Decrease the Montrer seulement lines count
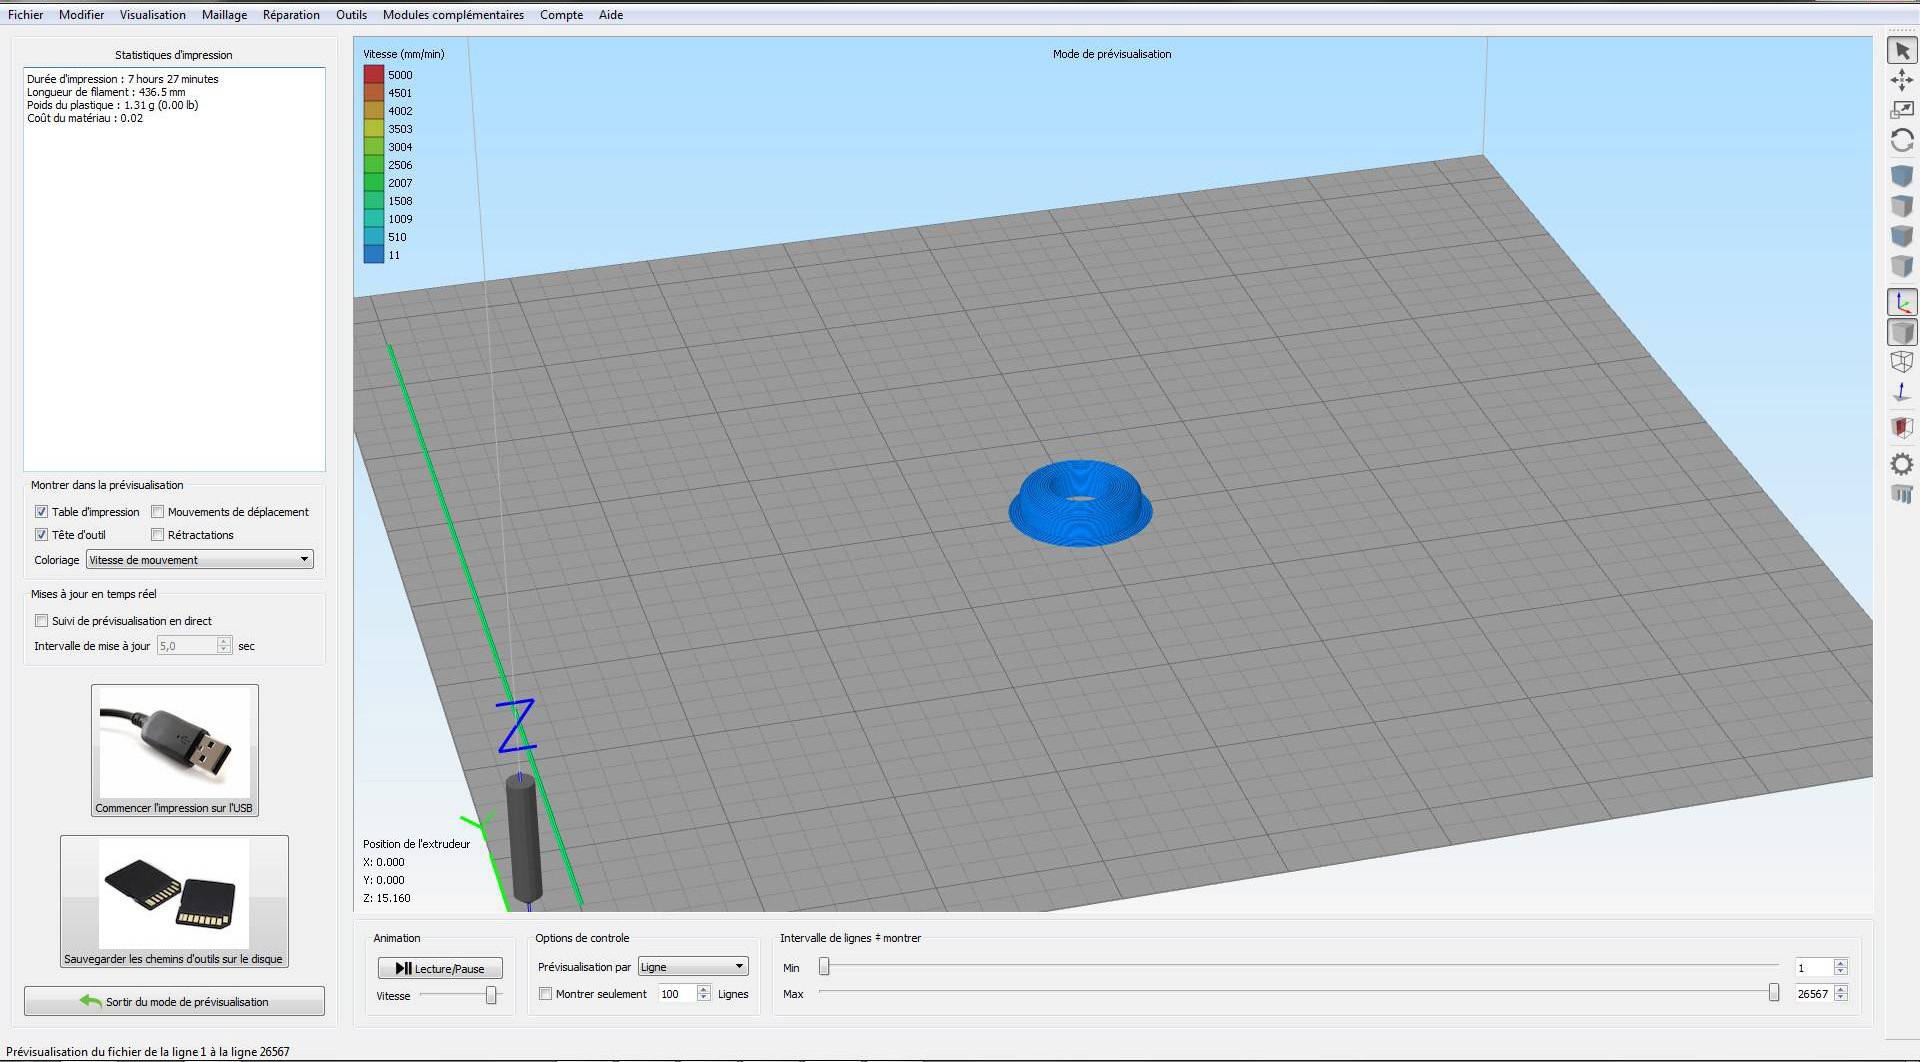The width and height of the screenshot is (1920, 1062). tap(704, 998)
